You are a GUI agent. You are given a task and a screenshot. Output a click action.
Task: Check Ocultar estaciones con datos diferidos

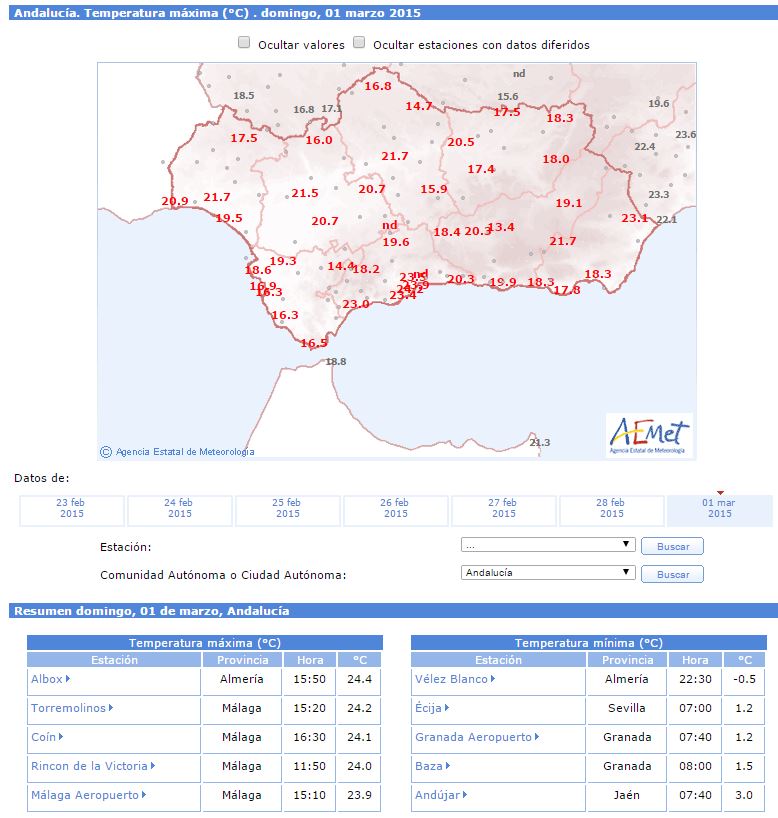tap(359, 43)
